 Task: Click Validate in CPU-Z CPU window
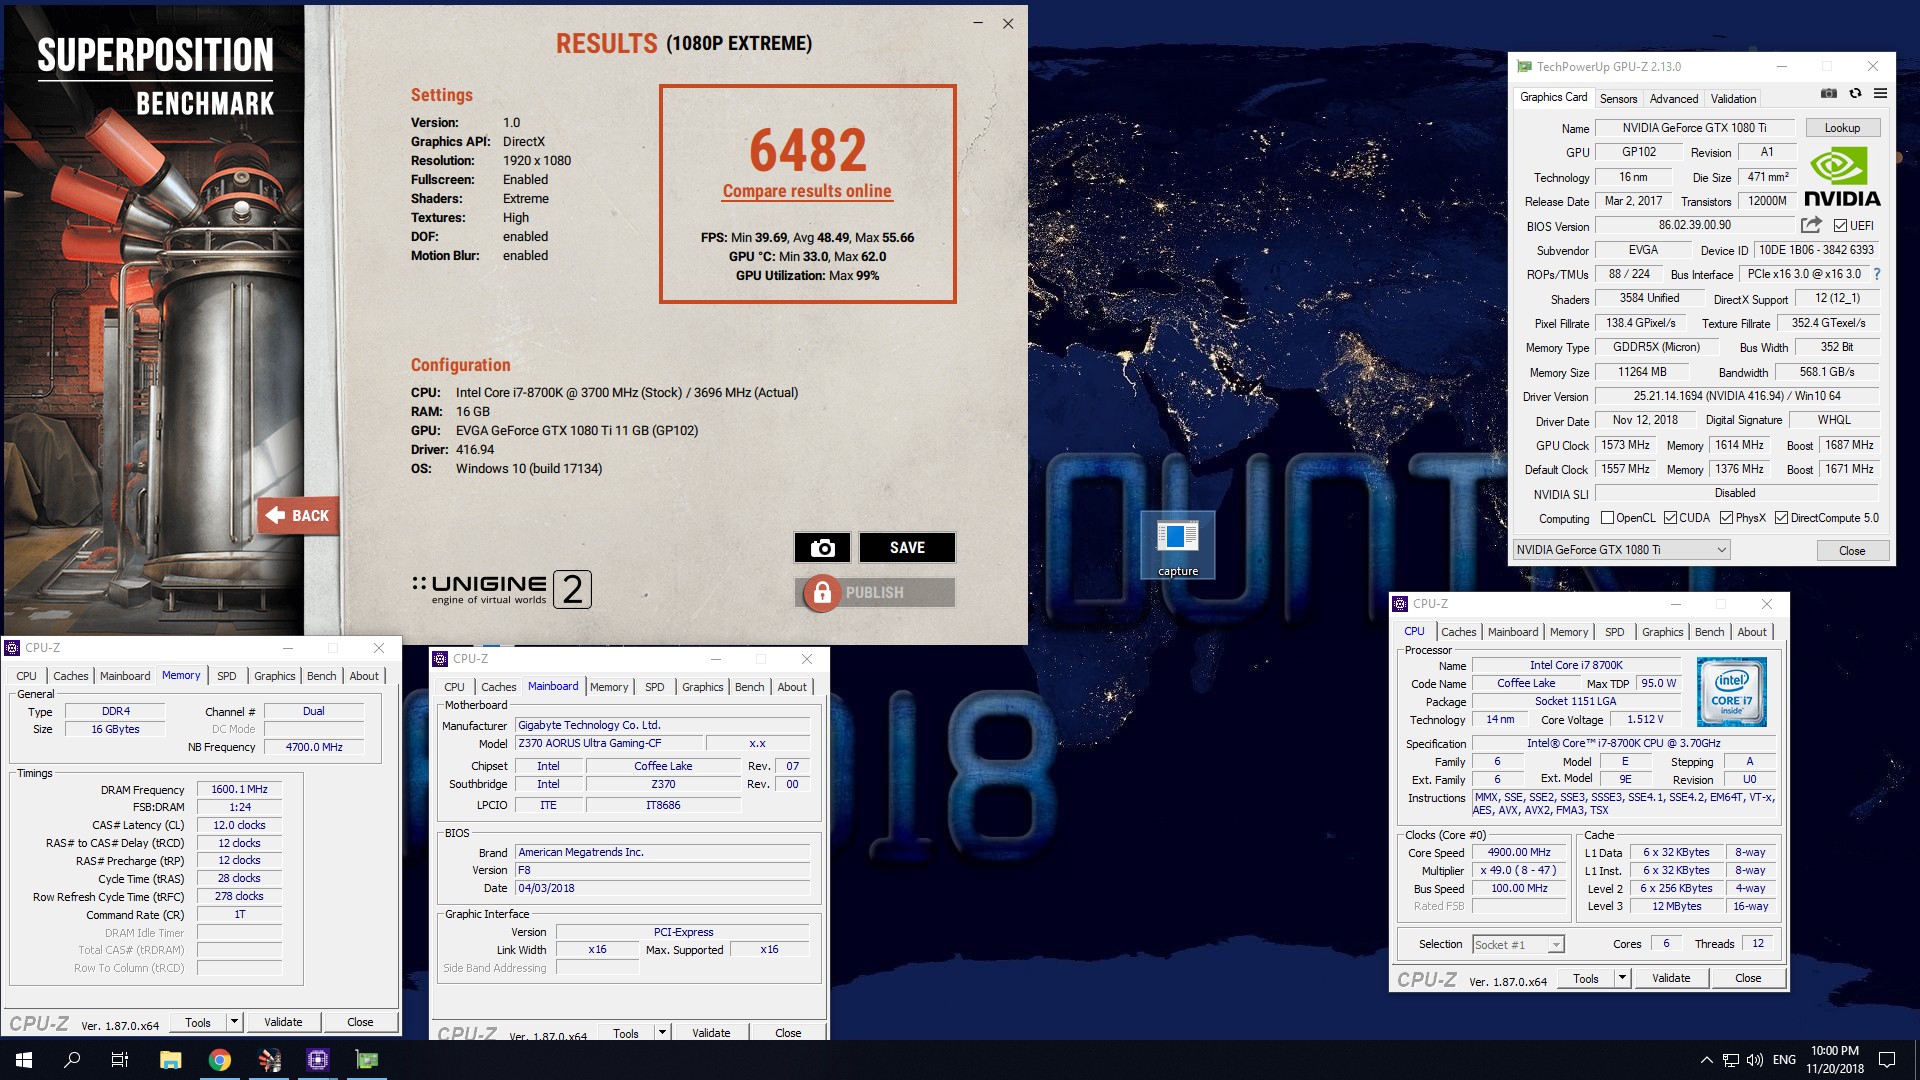(x=1670, y=978)
